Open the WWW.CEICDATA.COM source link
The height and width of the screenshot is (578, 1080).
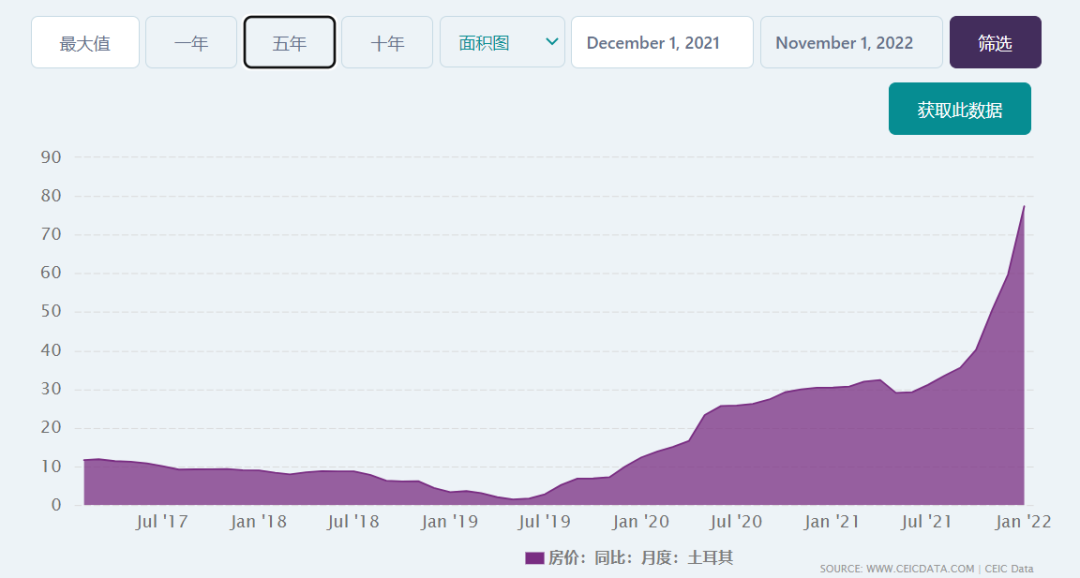coord(919,569)
